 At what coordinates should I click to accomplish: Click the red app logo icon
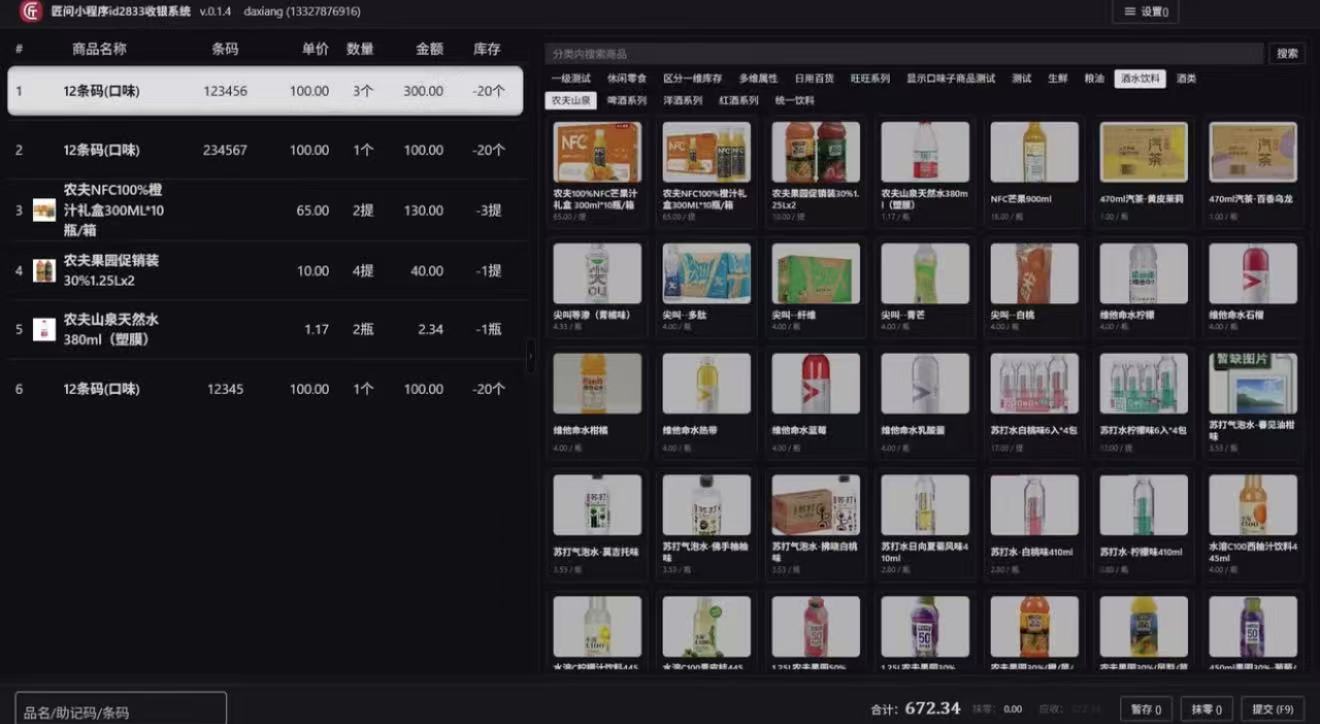pyautogui.click(x=31, y=12)
